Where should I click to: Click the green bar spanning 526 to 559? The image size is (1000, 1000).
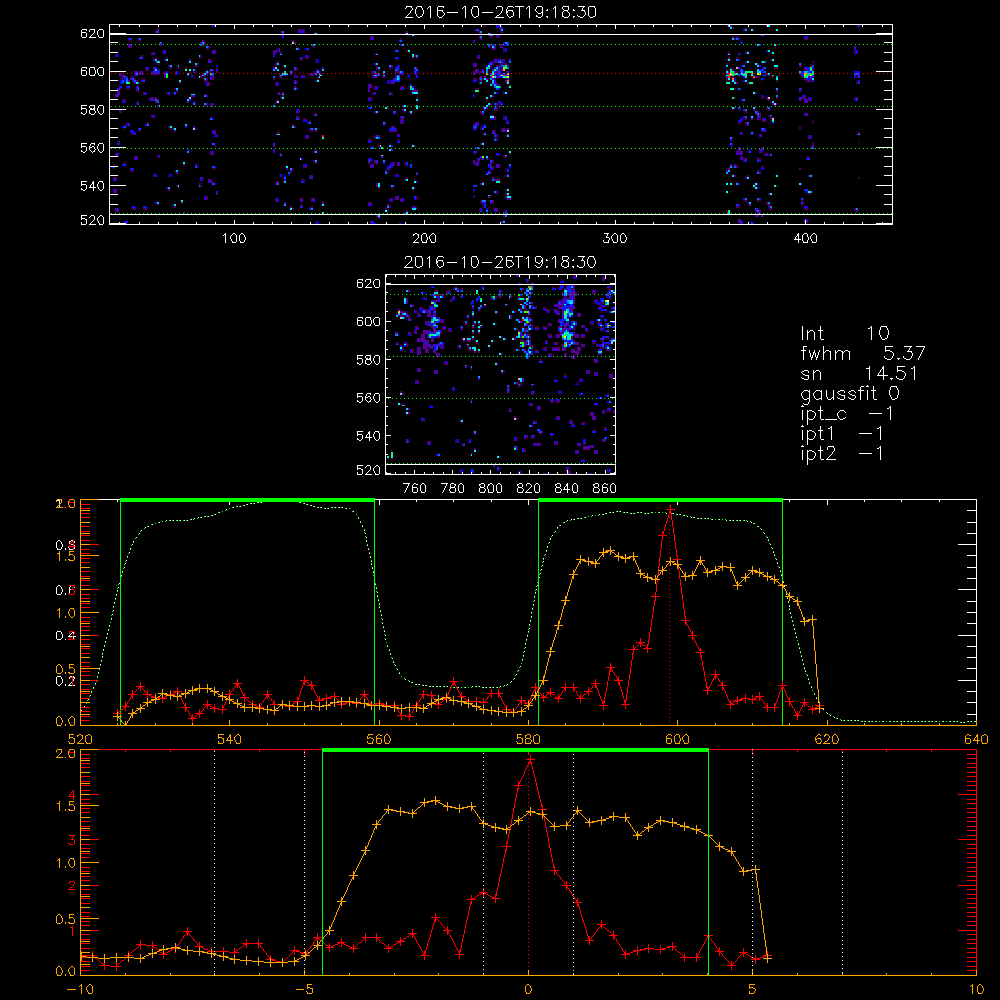pyautogui.click(x=247, y=501)
